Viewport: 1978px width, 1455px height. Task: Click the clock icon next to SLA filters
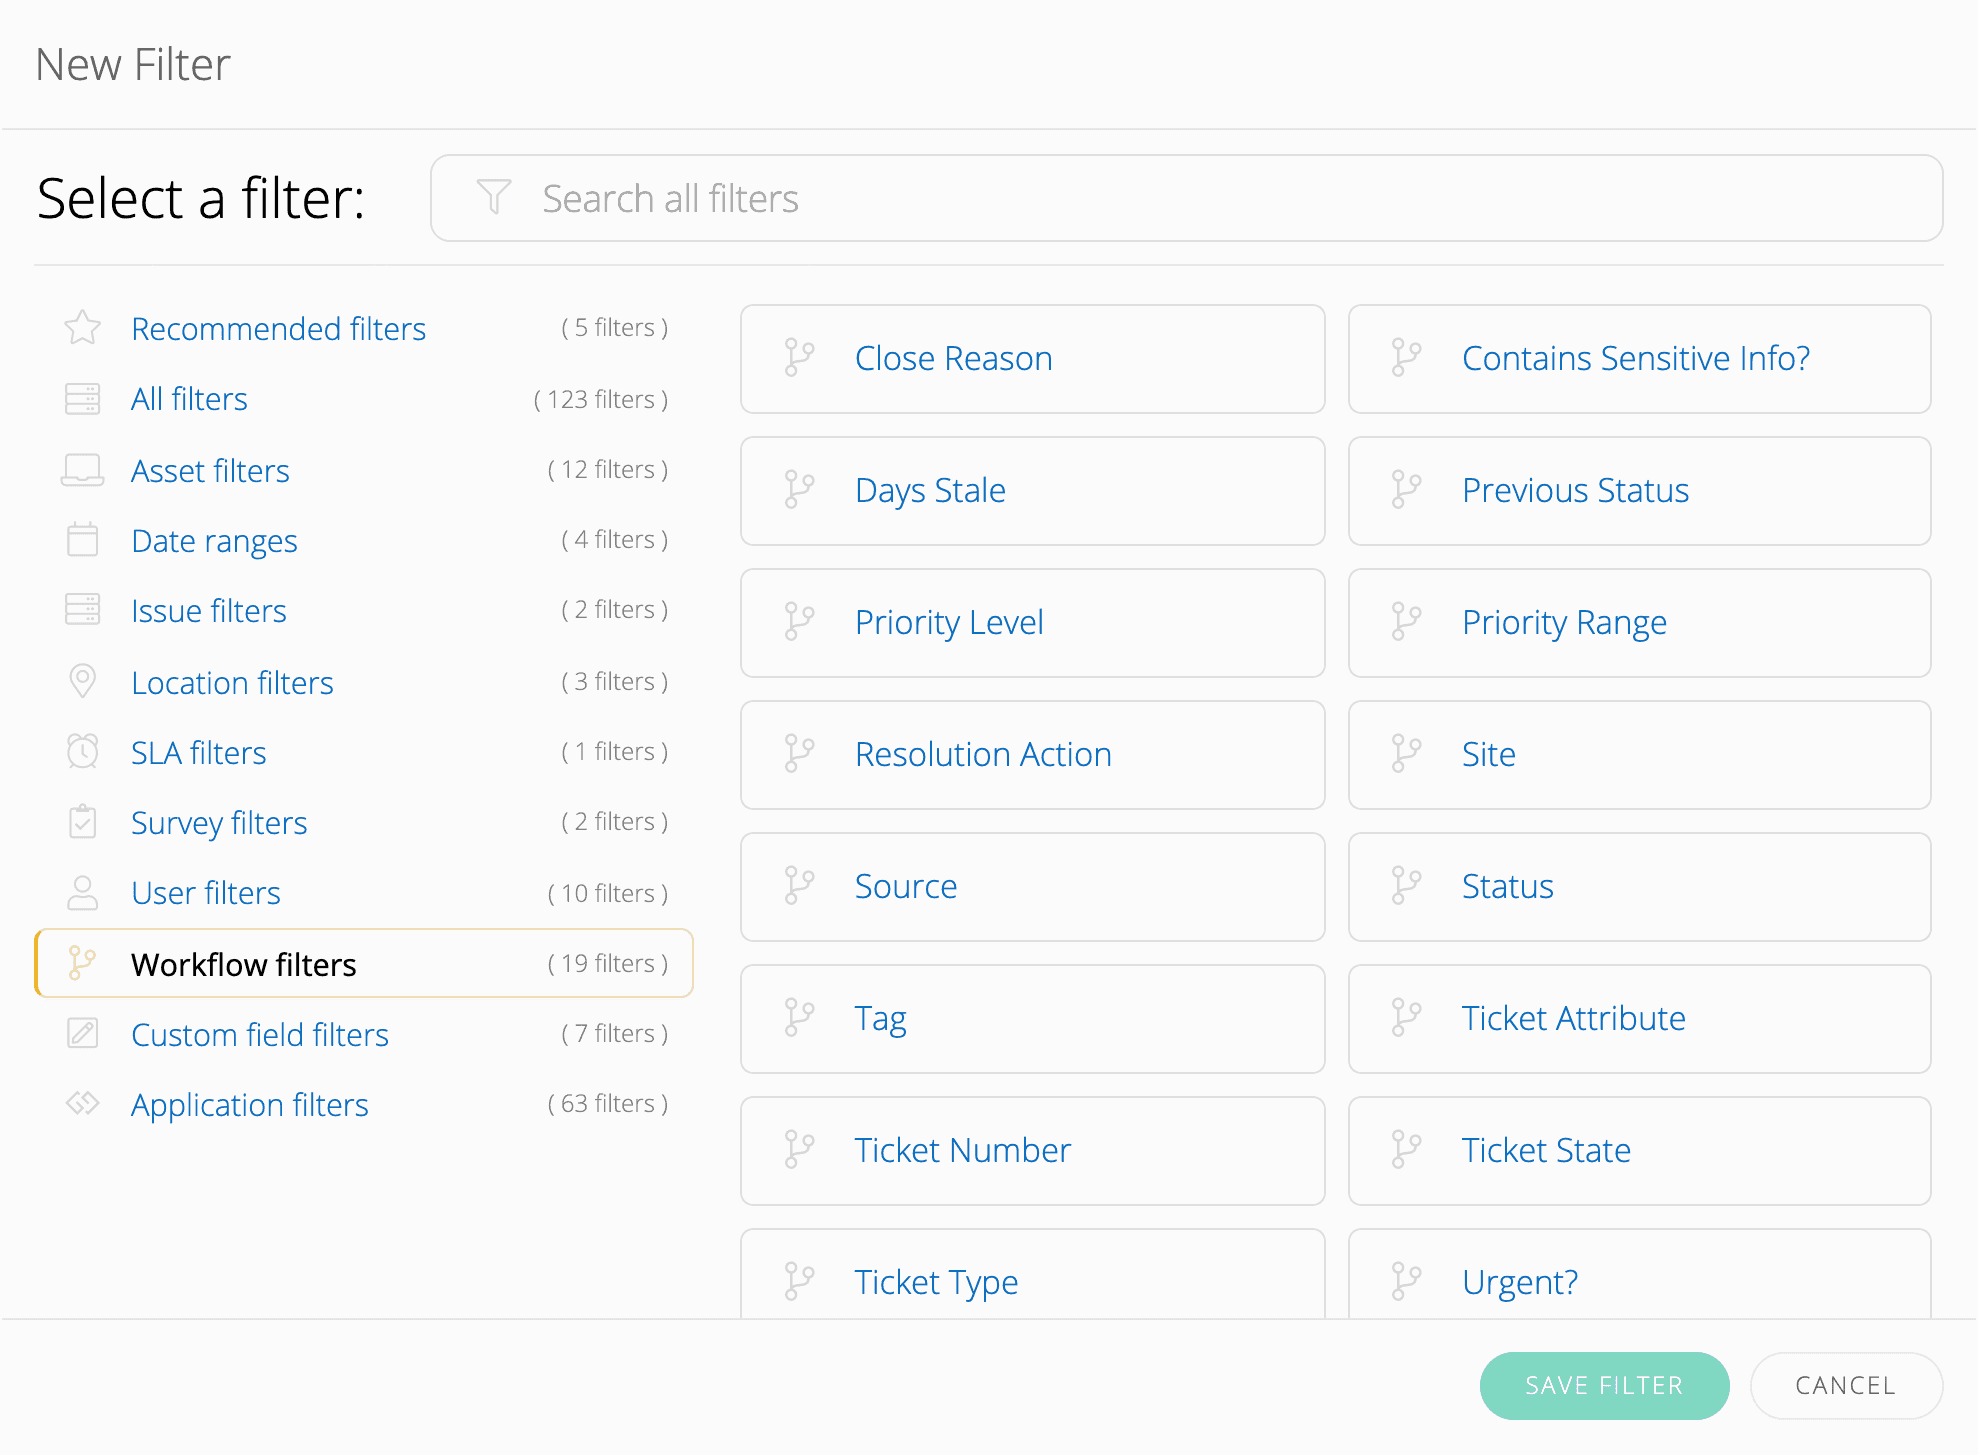pos(83,751)
